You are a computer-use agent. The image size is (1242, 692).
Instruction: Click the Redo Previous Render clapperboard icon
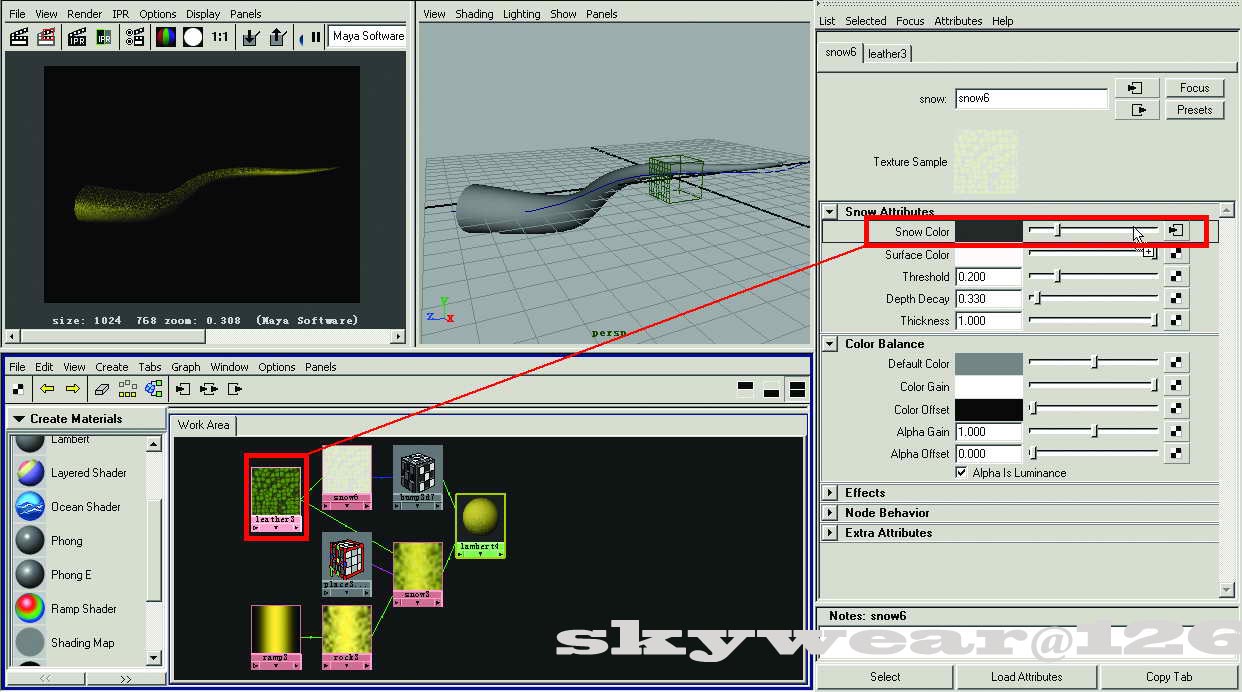(x=19, y=37)
